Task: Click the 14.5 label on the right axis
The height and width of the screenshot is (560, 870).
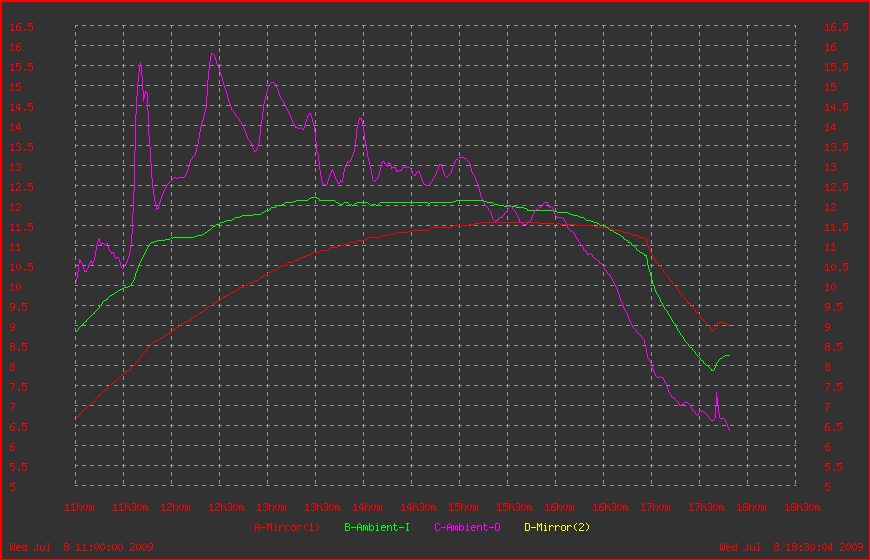Action: 836,107
